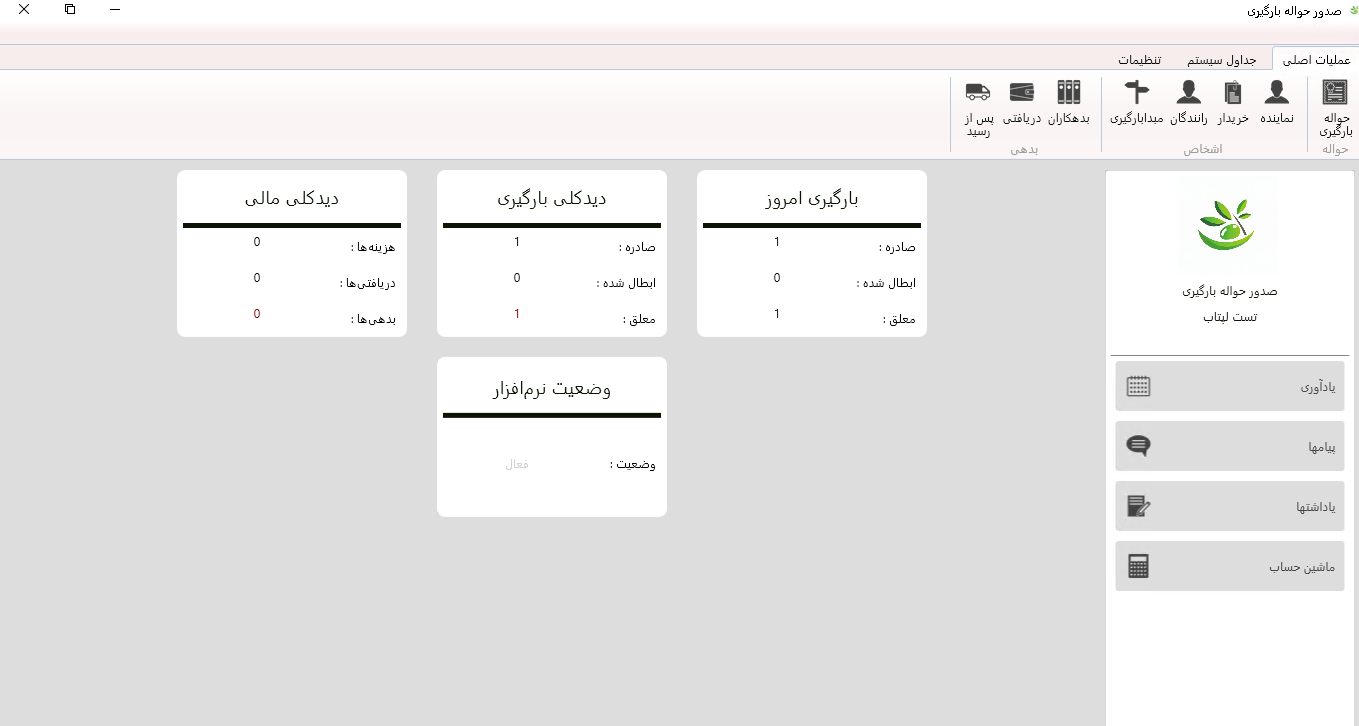This screenshot has height=726, width=1359.
Task: Click the red بدهی‌ها value in دیدکلی مالی
Action: coord(257,314)
